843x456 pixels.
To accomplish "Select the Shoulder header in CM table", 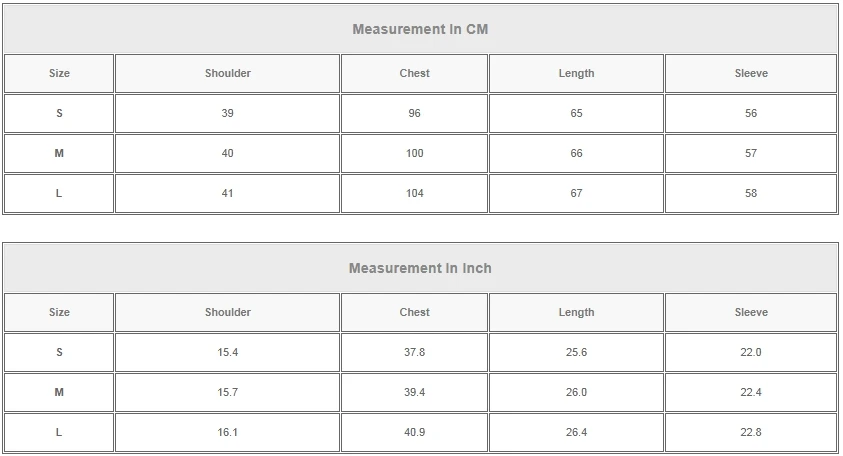I will click(x=228, y=73).
